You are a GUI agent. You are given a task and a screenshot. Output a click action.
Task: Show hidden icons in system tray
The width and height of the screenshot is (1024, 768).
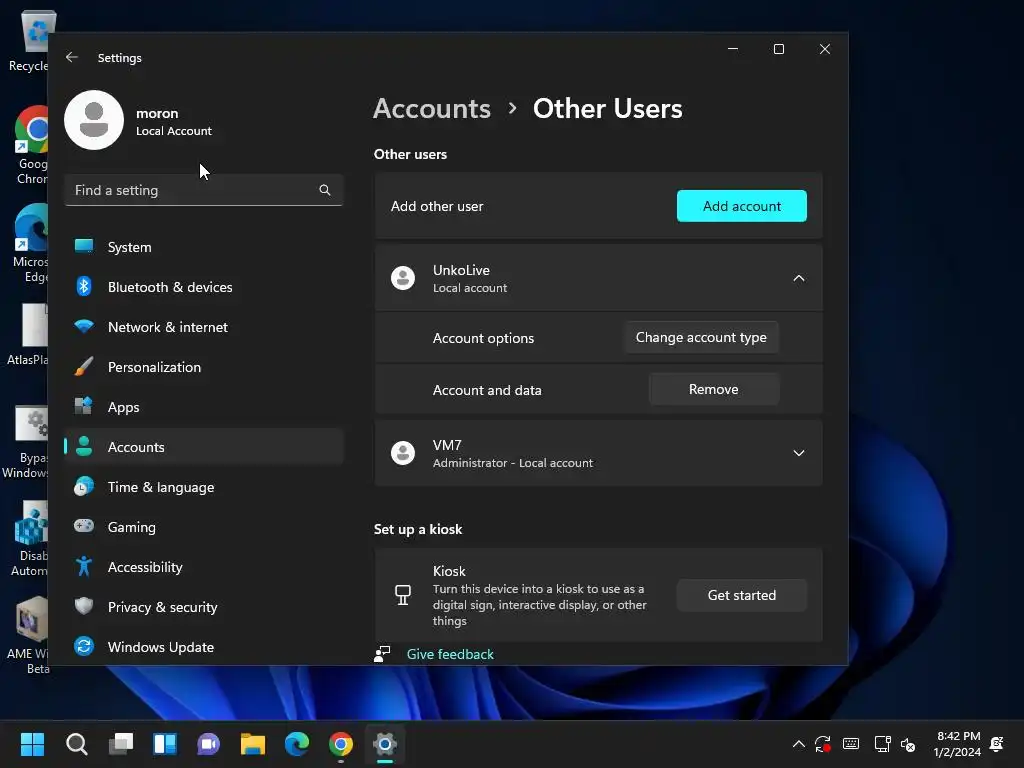pyautogui.click(x=798, y=744)
